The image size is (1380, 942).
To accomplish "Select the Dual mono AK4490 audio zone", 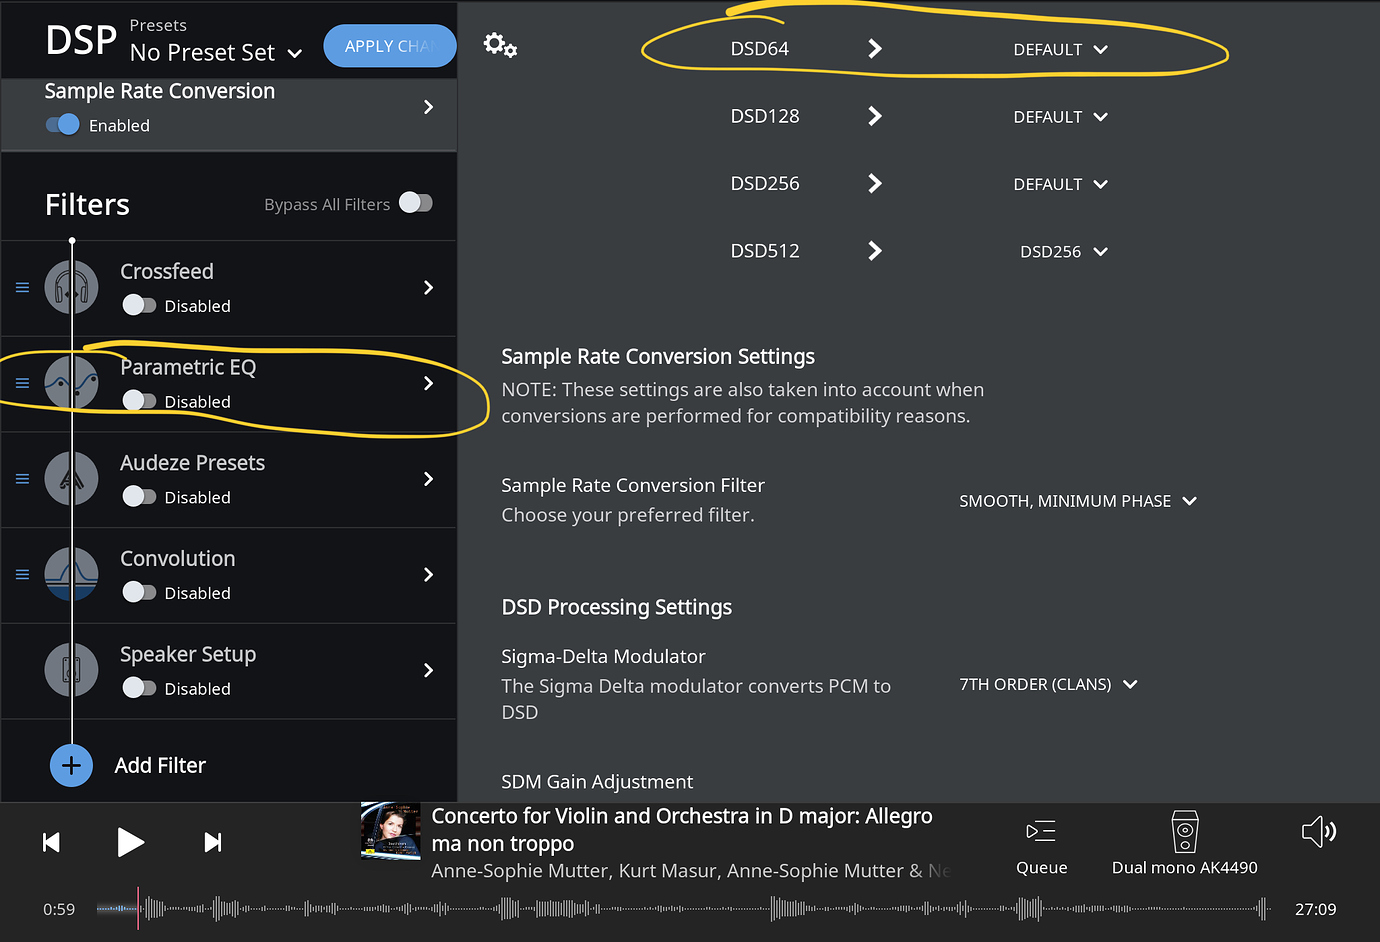I will point(1184,843).
